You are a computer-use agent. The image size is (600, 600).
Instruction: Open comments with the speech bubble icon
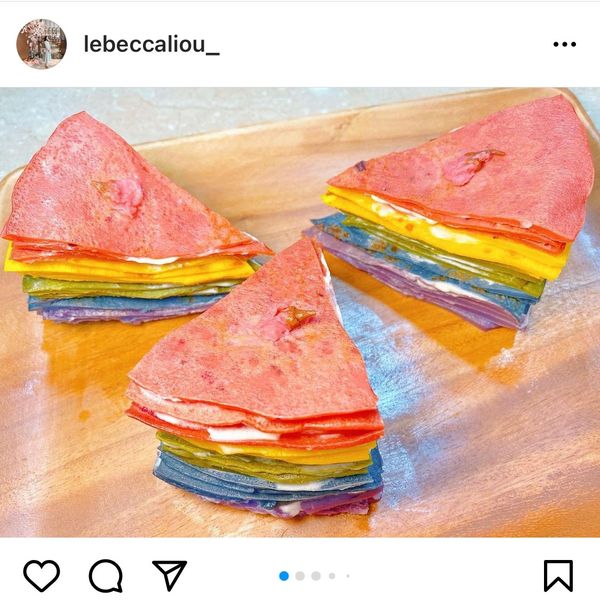click(106, 576)
